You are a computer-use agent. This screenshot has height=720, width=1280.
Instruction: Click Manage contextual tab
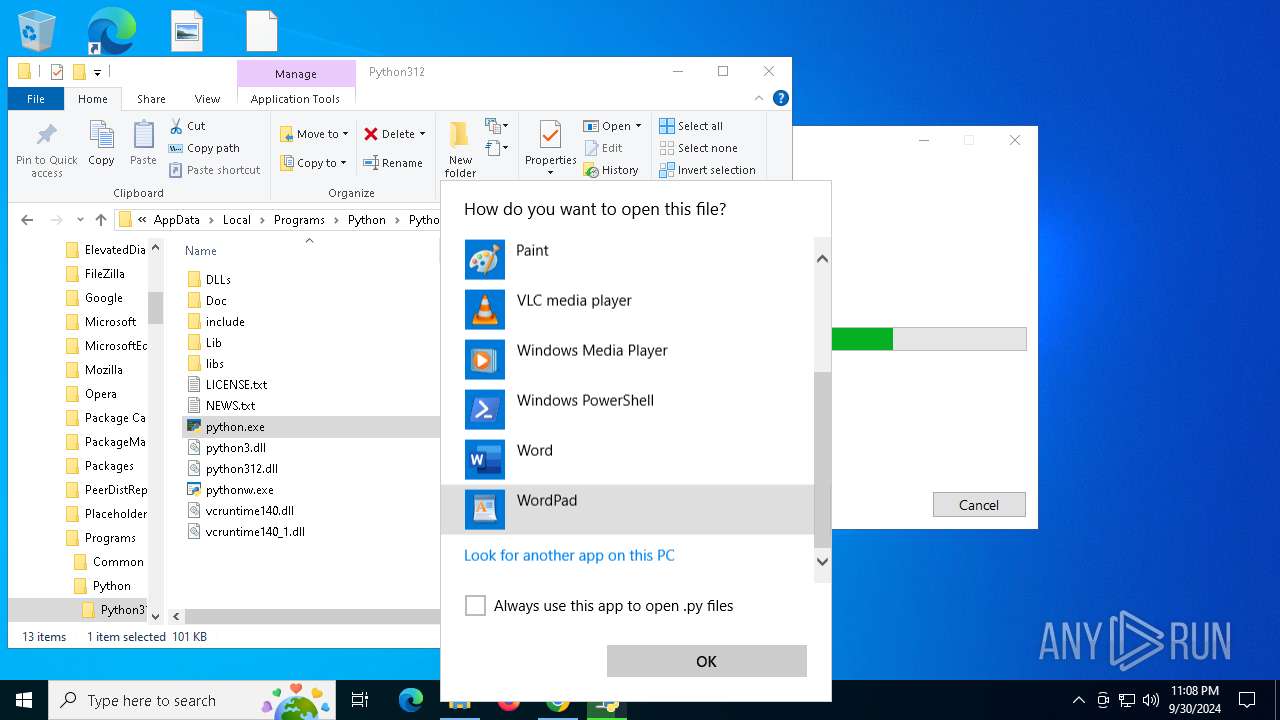[296, 74]
